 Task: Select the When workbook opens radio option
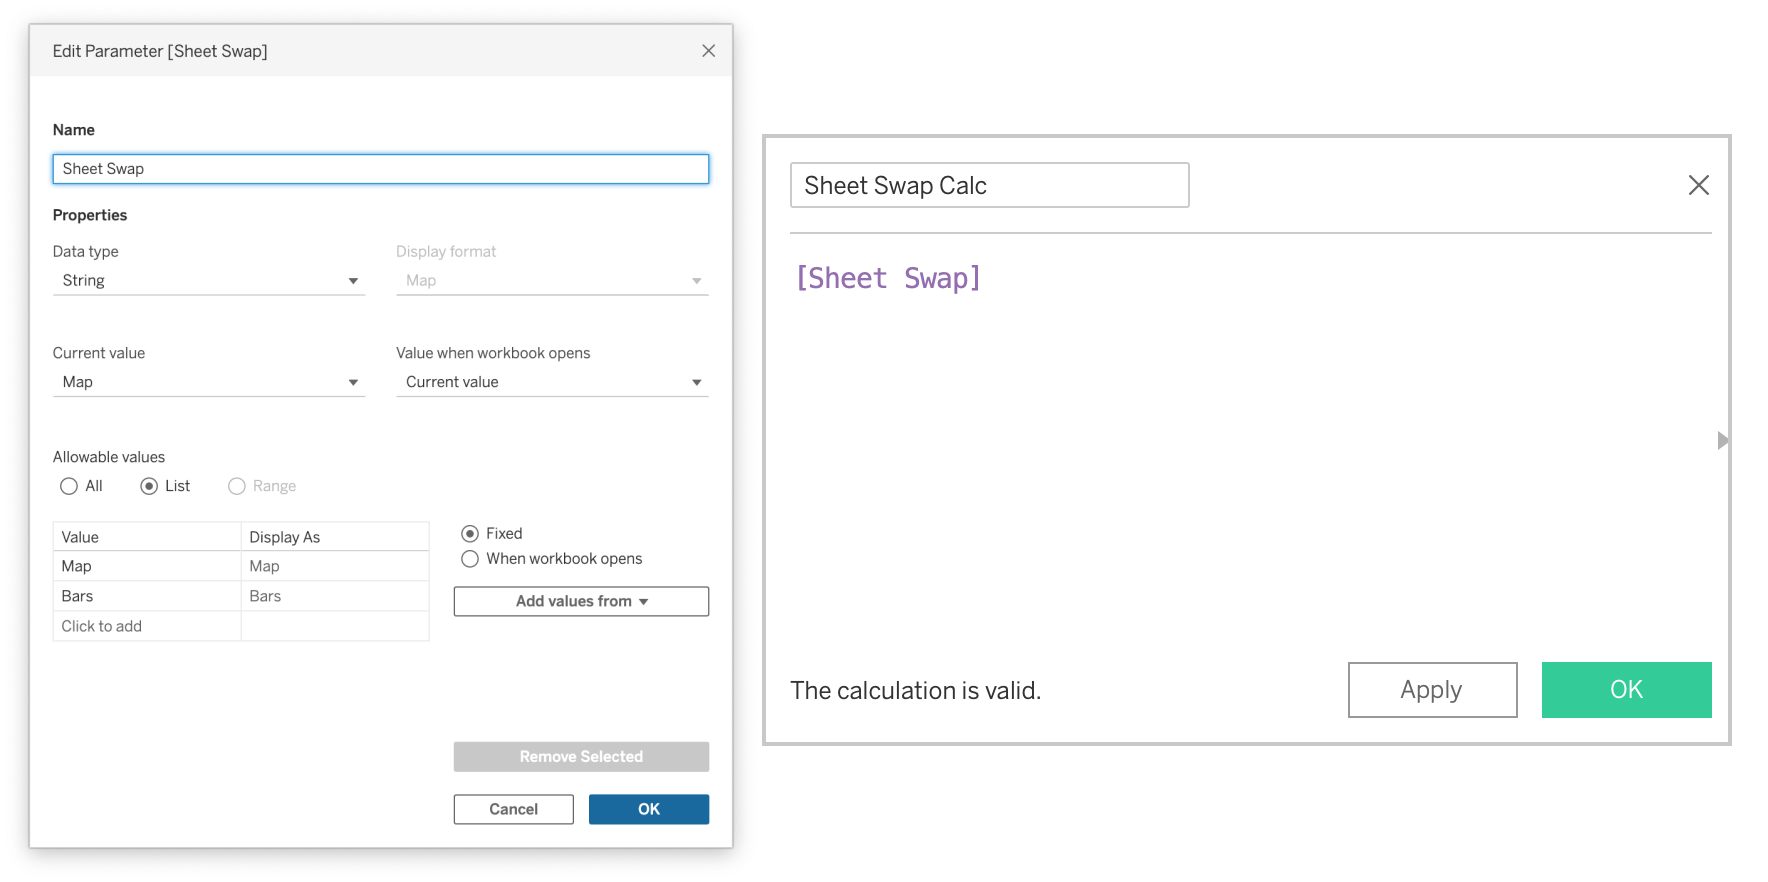(470, 559)
